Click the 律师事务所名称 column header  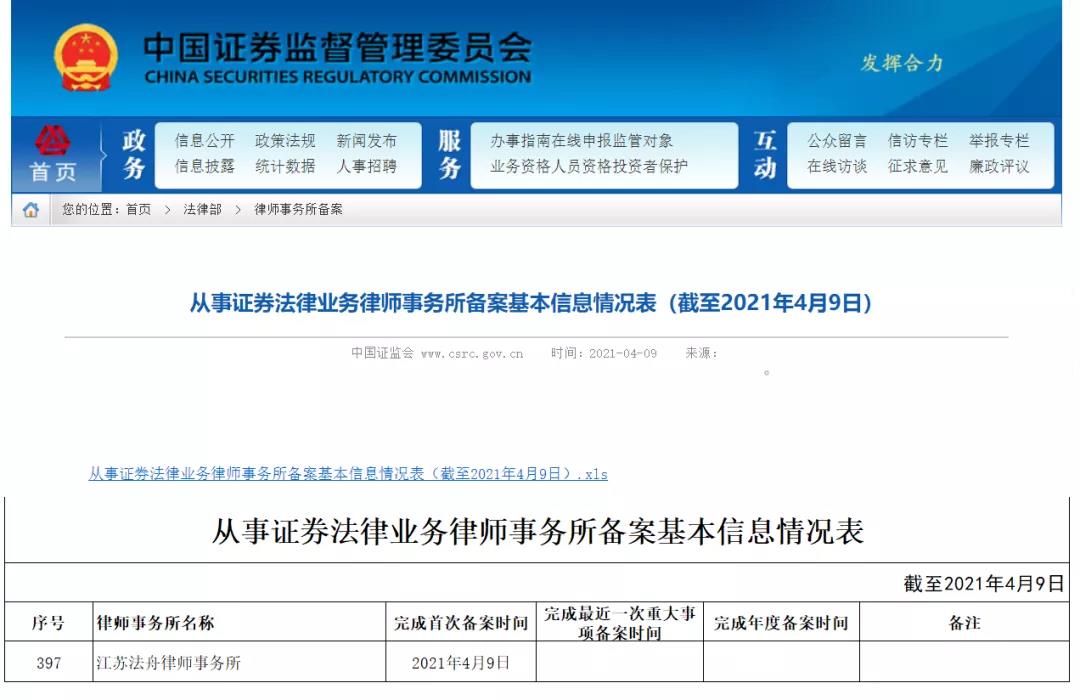155,623
